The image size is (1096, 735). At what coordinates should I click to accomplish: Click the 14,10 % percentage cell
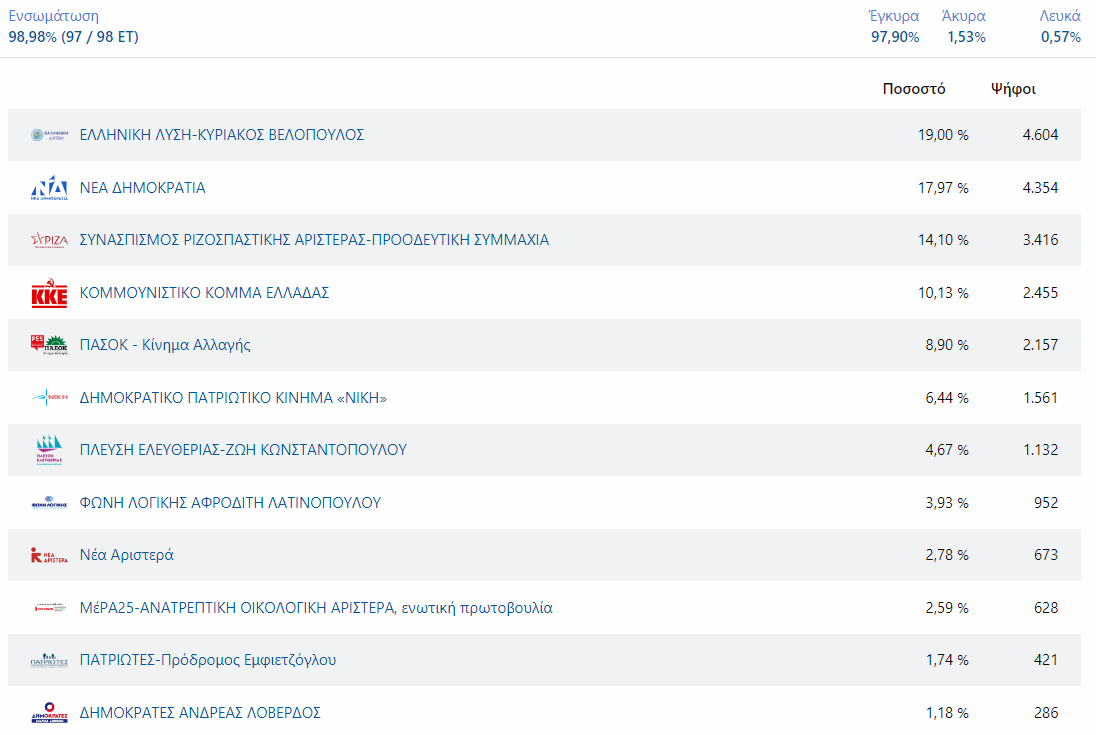(x=943, y=240)
